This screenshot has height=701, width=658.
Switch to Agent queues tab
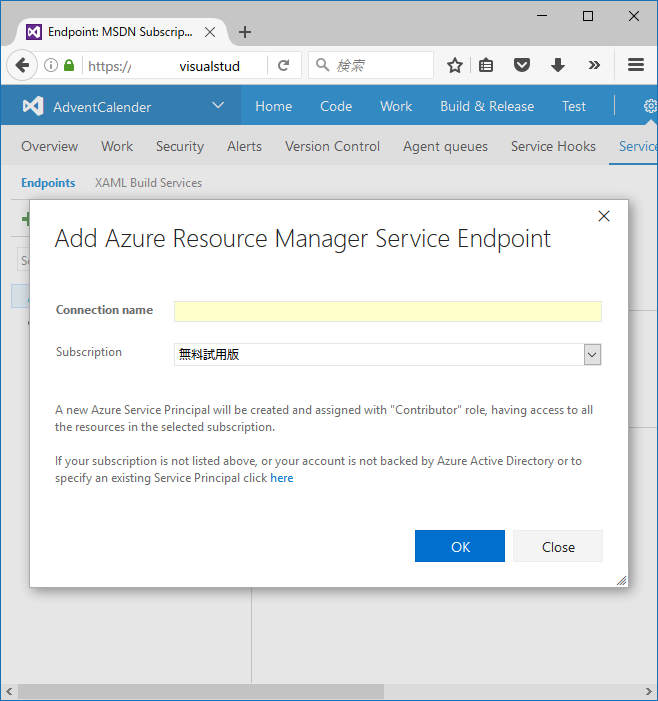(x=445, y=146)
